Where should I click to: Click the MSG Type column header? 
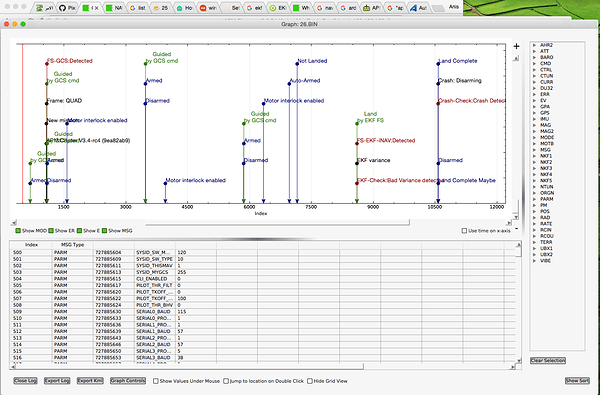click(72, 245)
